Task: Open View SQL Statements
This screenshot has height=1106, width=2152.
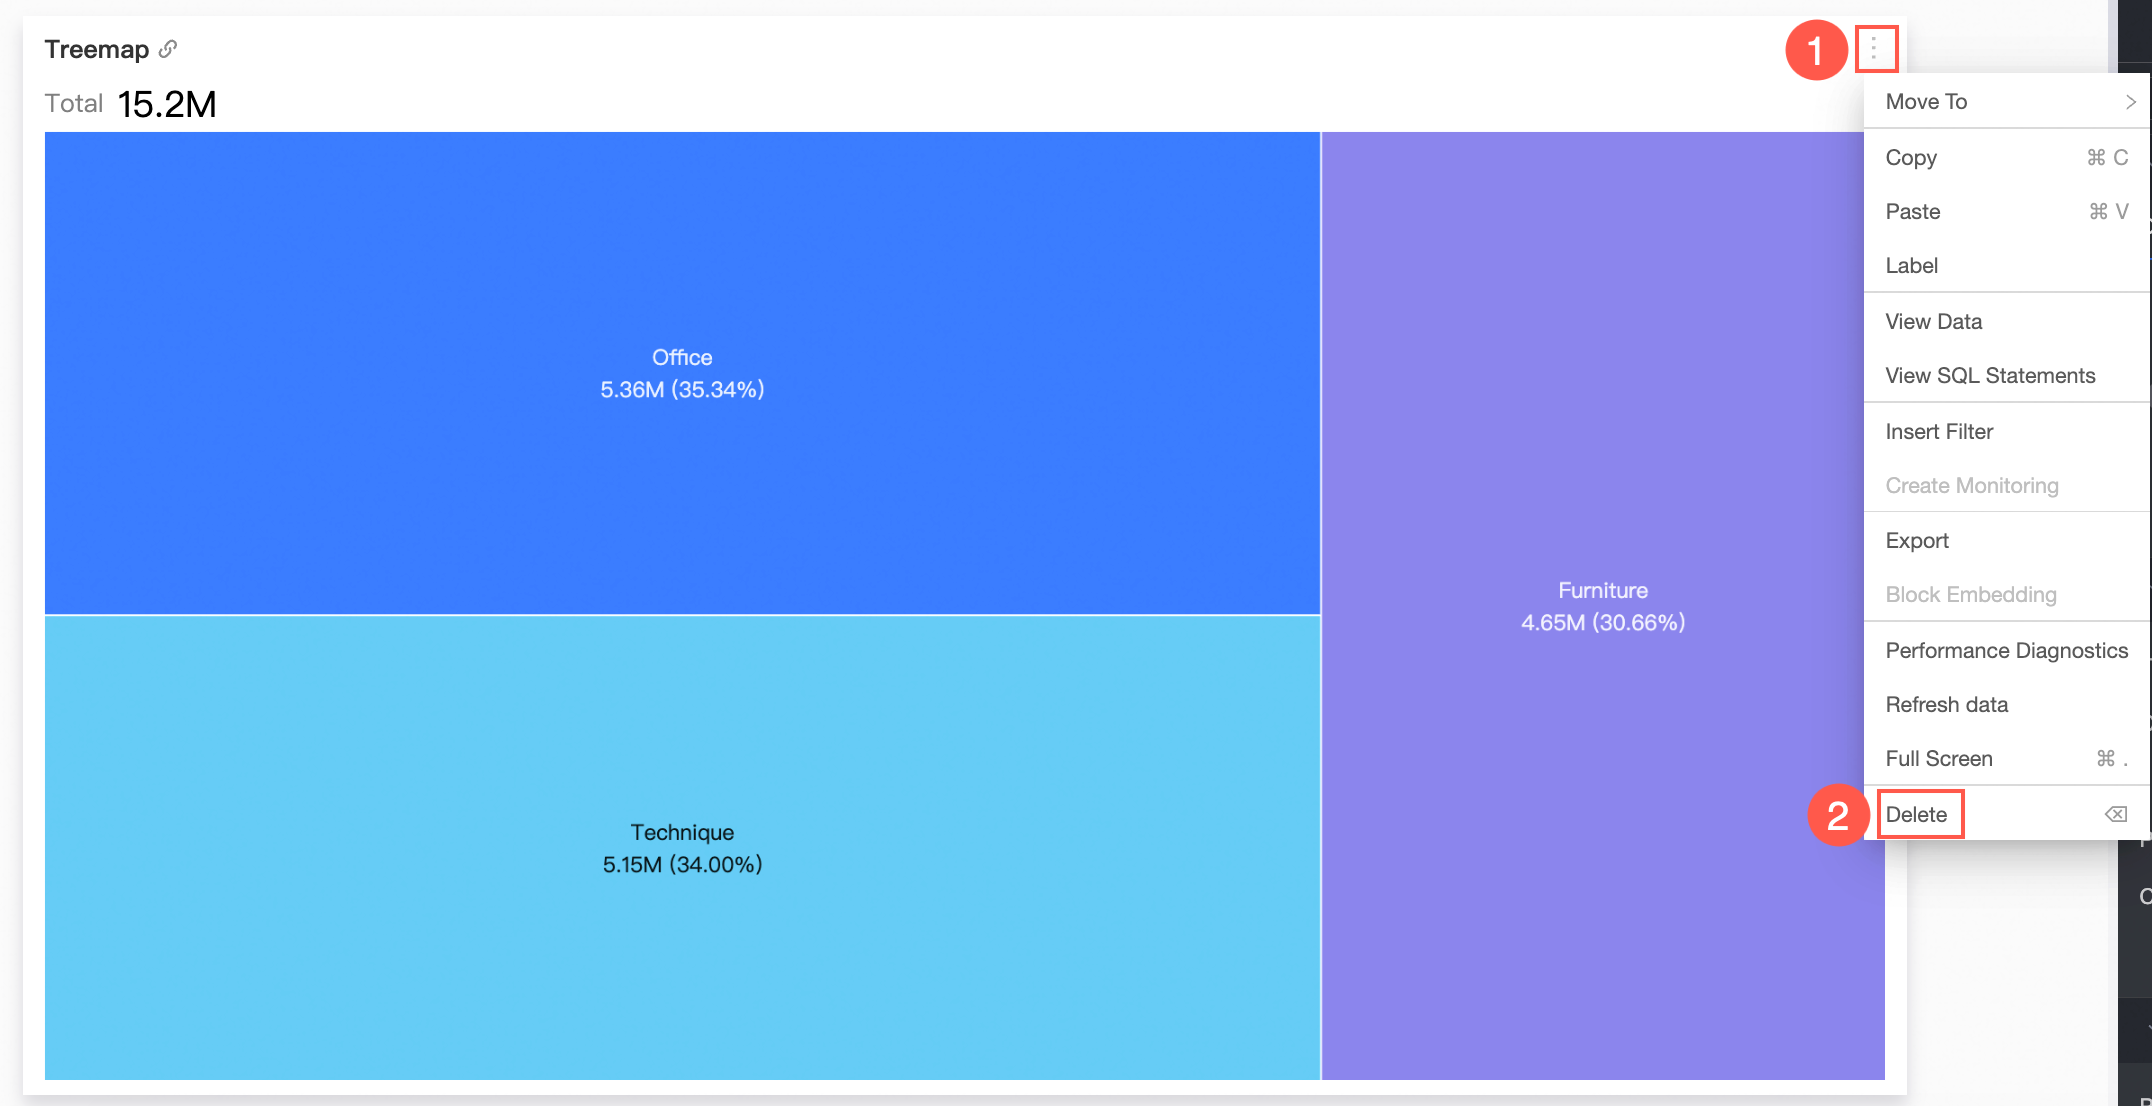Action: click(1989, 376)
